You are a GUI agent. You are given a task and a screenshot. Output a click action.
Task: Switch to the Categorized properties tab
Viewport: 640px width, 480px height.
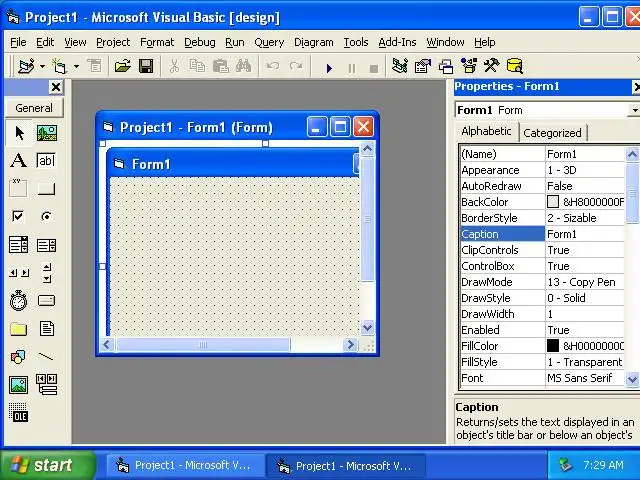[552, 133]
